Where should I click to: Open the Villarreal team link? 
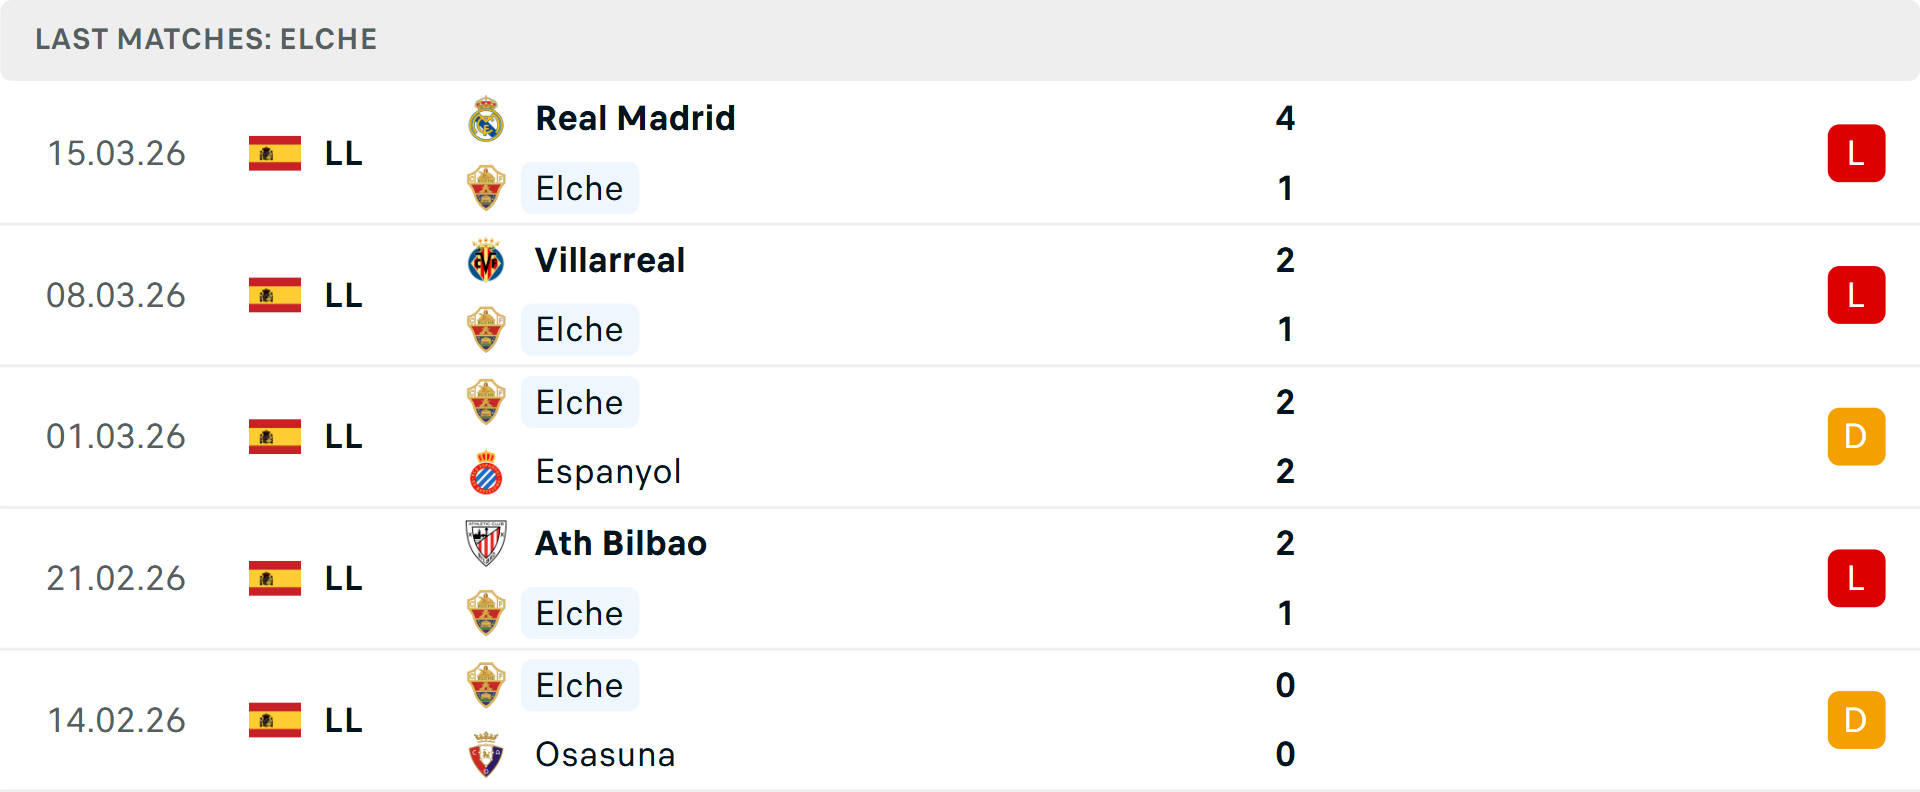coord(610,260)
